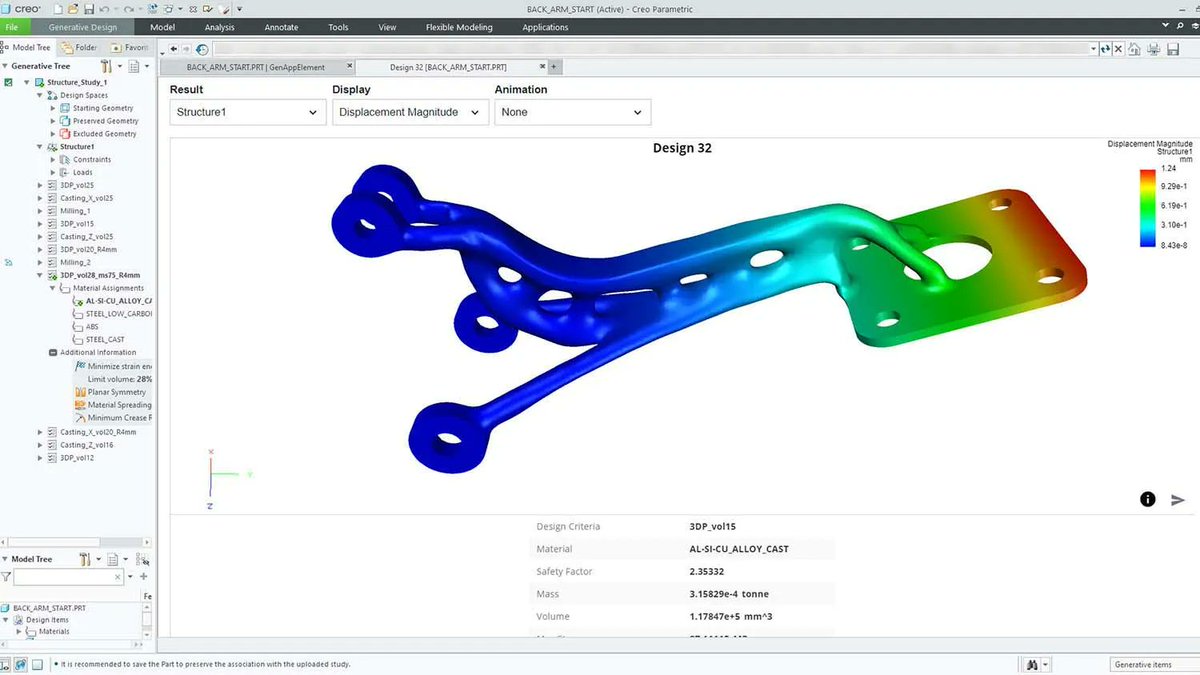Click the displacement color legend bar

tap(1148, 208)
